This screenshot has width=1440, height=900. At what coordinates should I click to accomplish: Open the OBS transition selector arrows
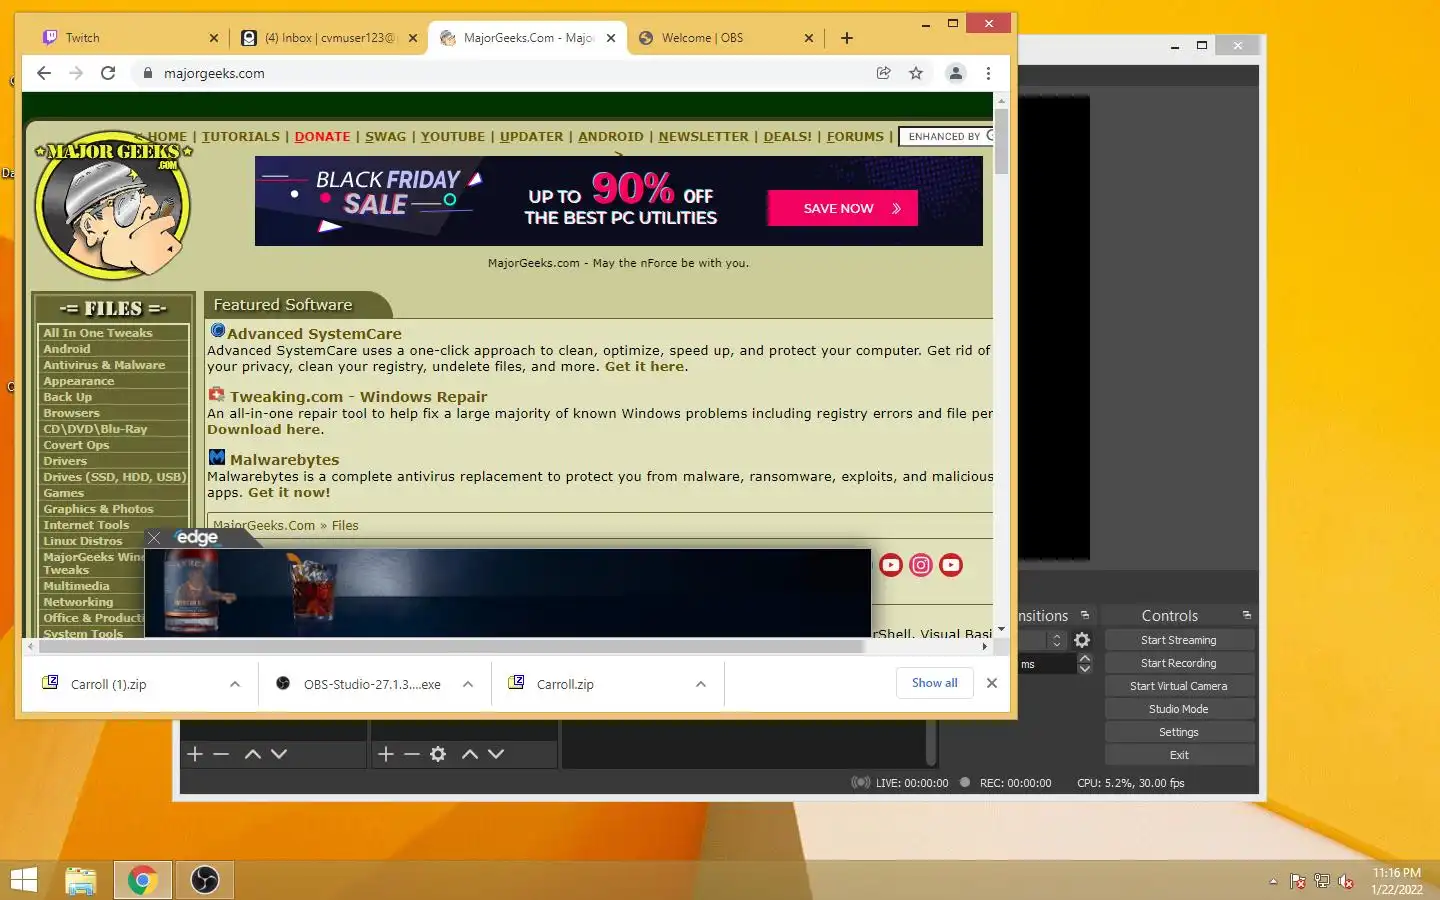point(1056,640)
